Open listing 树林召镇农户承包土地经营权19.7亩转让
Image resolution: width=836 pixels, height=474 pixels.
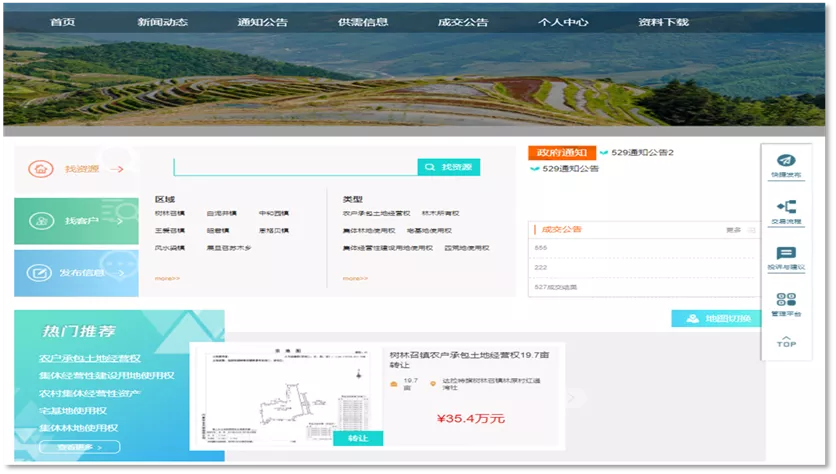[x=469, y=360]
